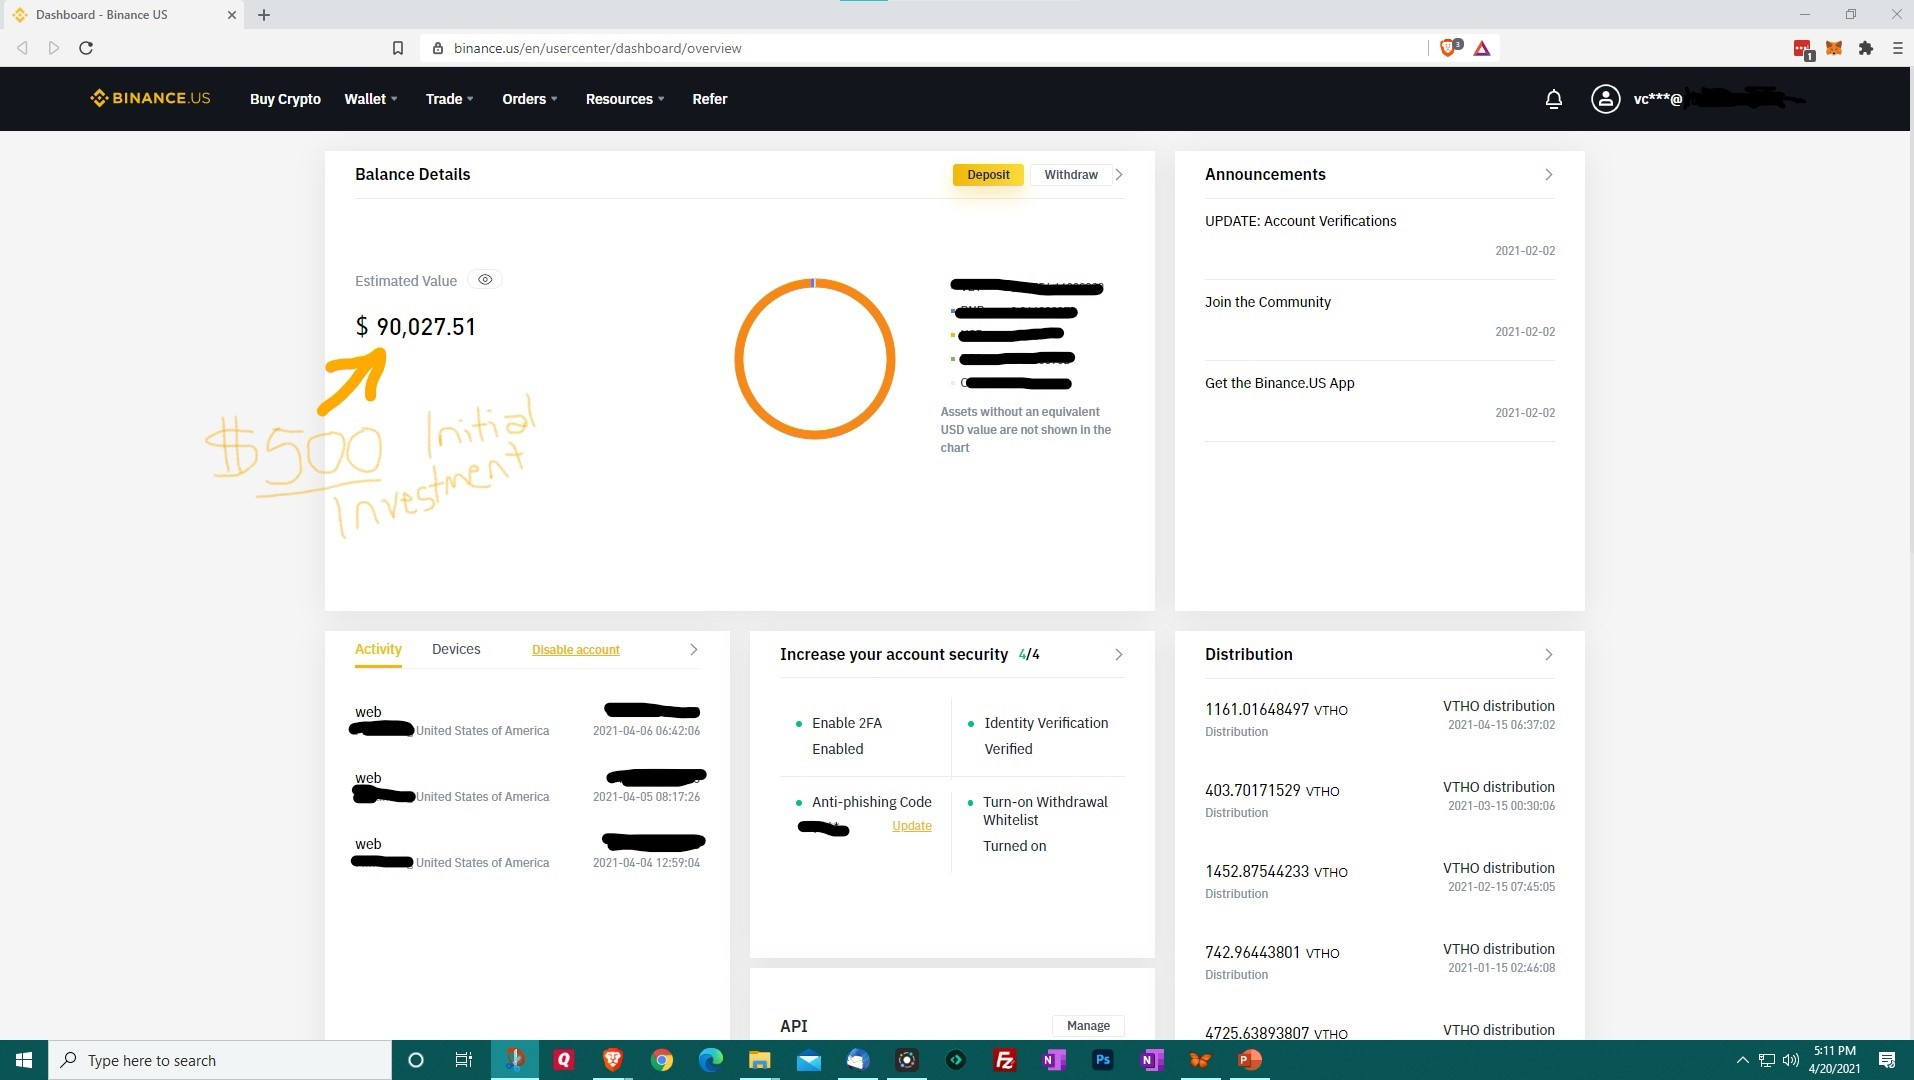Image resolution: width=1914 pixels, height=1080 pixels.
Task: Expand the Announcements panel chevron
Action: [x=1548, y=175]
